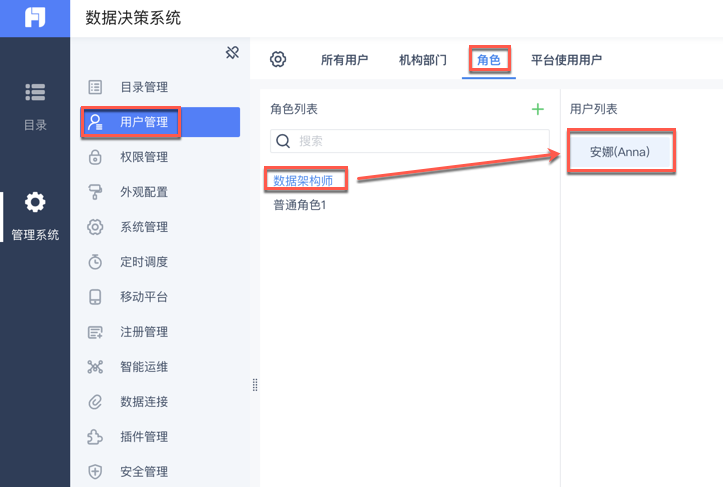Viewport: 723px width, 487px height.
Task: Click the pin icon above the sidebar menu
Action: coord(232,52)
